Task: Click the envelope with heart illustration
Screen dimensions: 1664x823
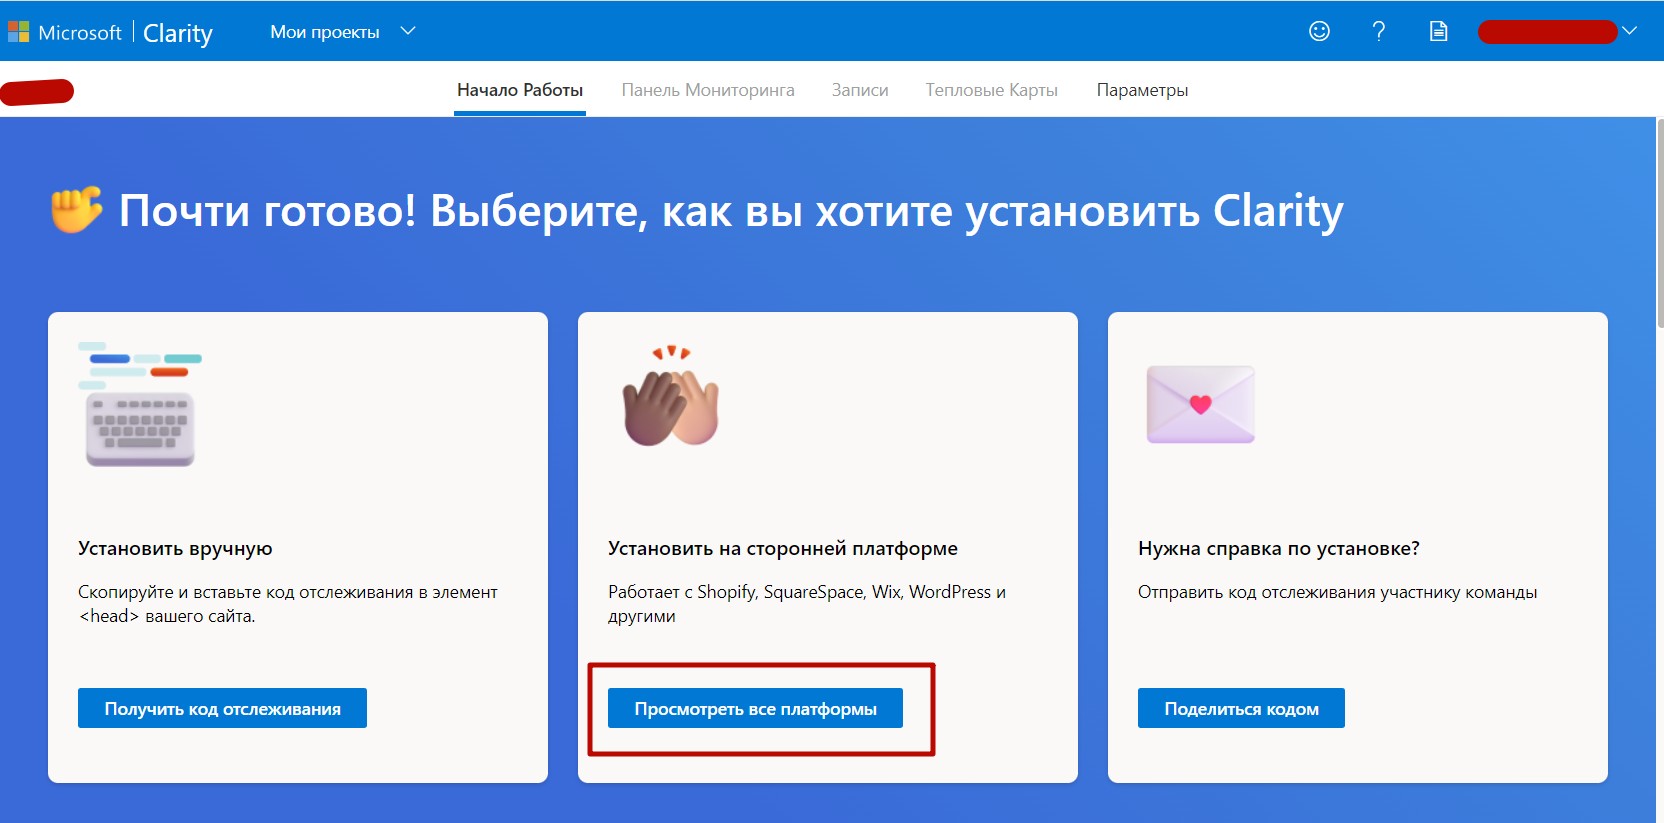Action: point(1201,404)
